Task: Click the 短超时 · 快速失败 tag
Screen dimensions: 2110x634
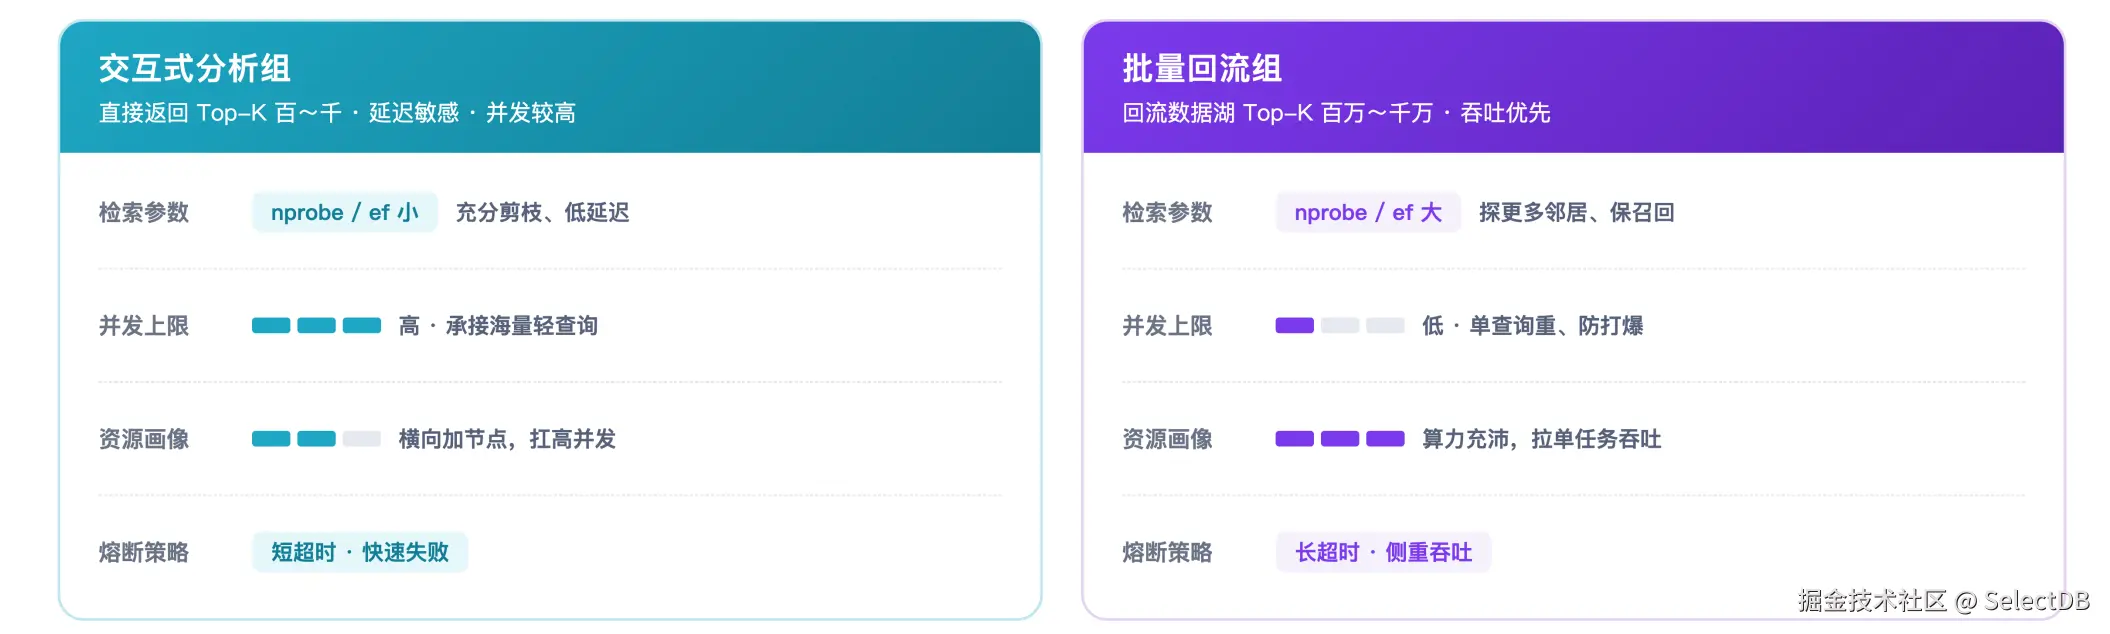Action: click(x=360, y=552)
